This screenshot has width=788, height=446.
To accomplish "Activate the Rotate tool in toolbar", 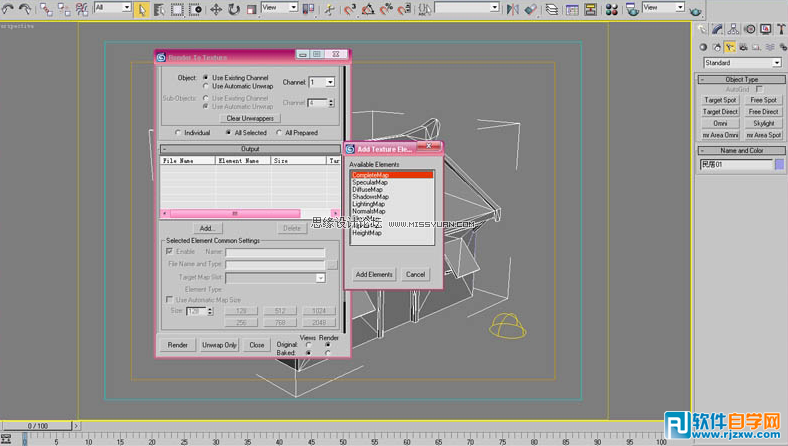I will 233,9.
